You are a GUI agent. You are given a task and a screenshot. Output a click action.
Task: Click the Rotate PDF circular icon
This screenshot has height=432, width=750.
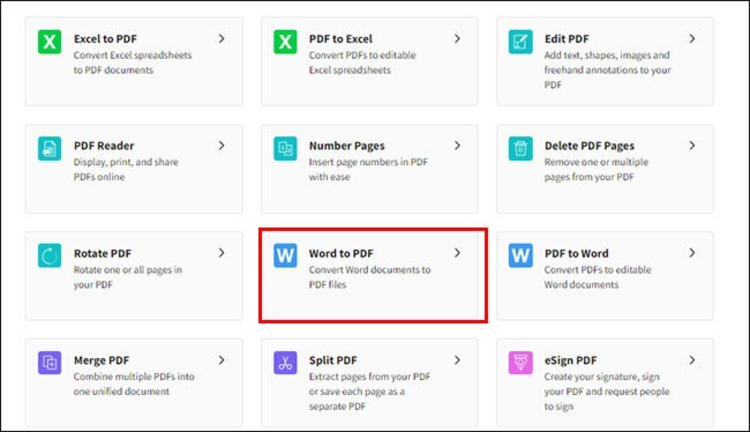50,256
